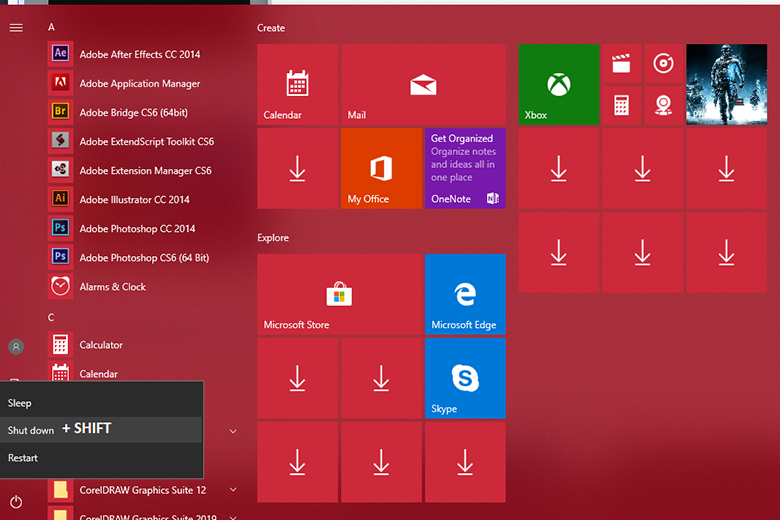Select Sleep from power menu
The width and height of the screenshot is (780, 520).
20,403
